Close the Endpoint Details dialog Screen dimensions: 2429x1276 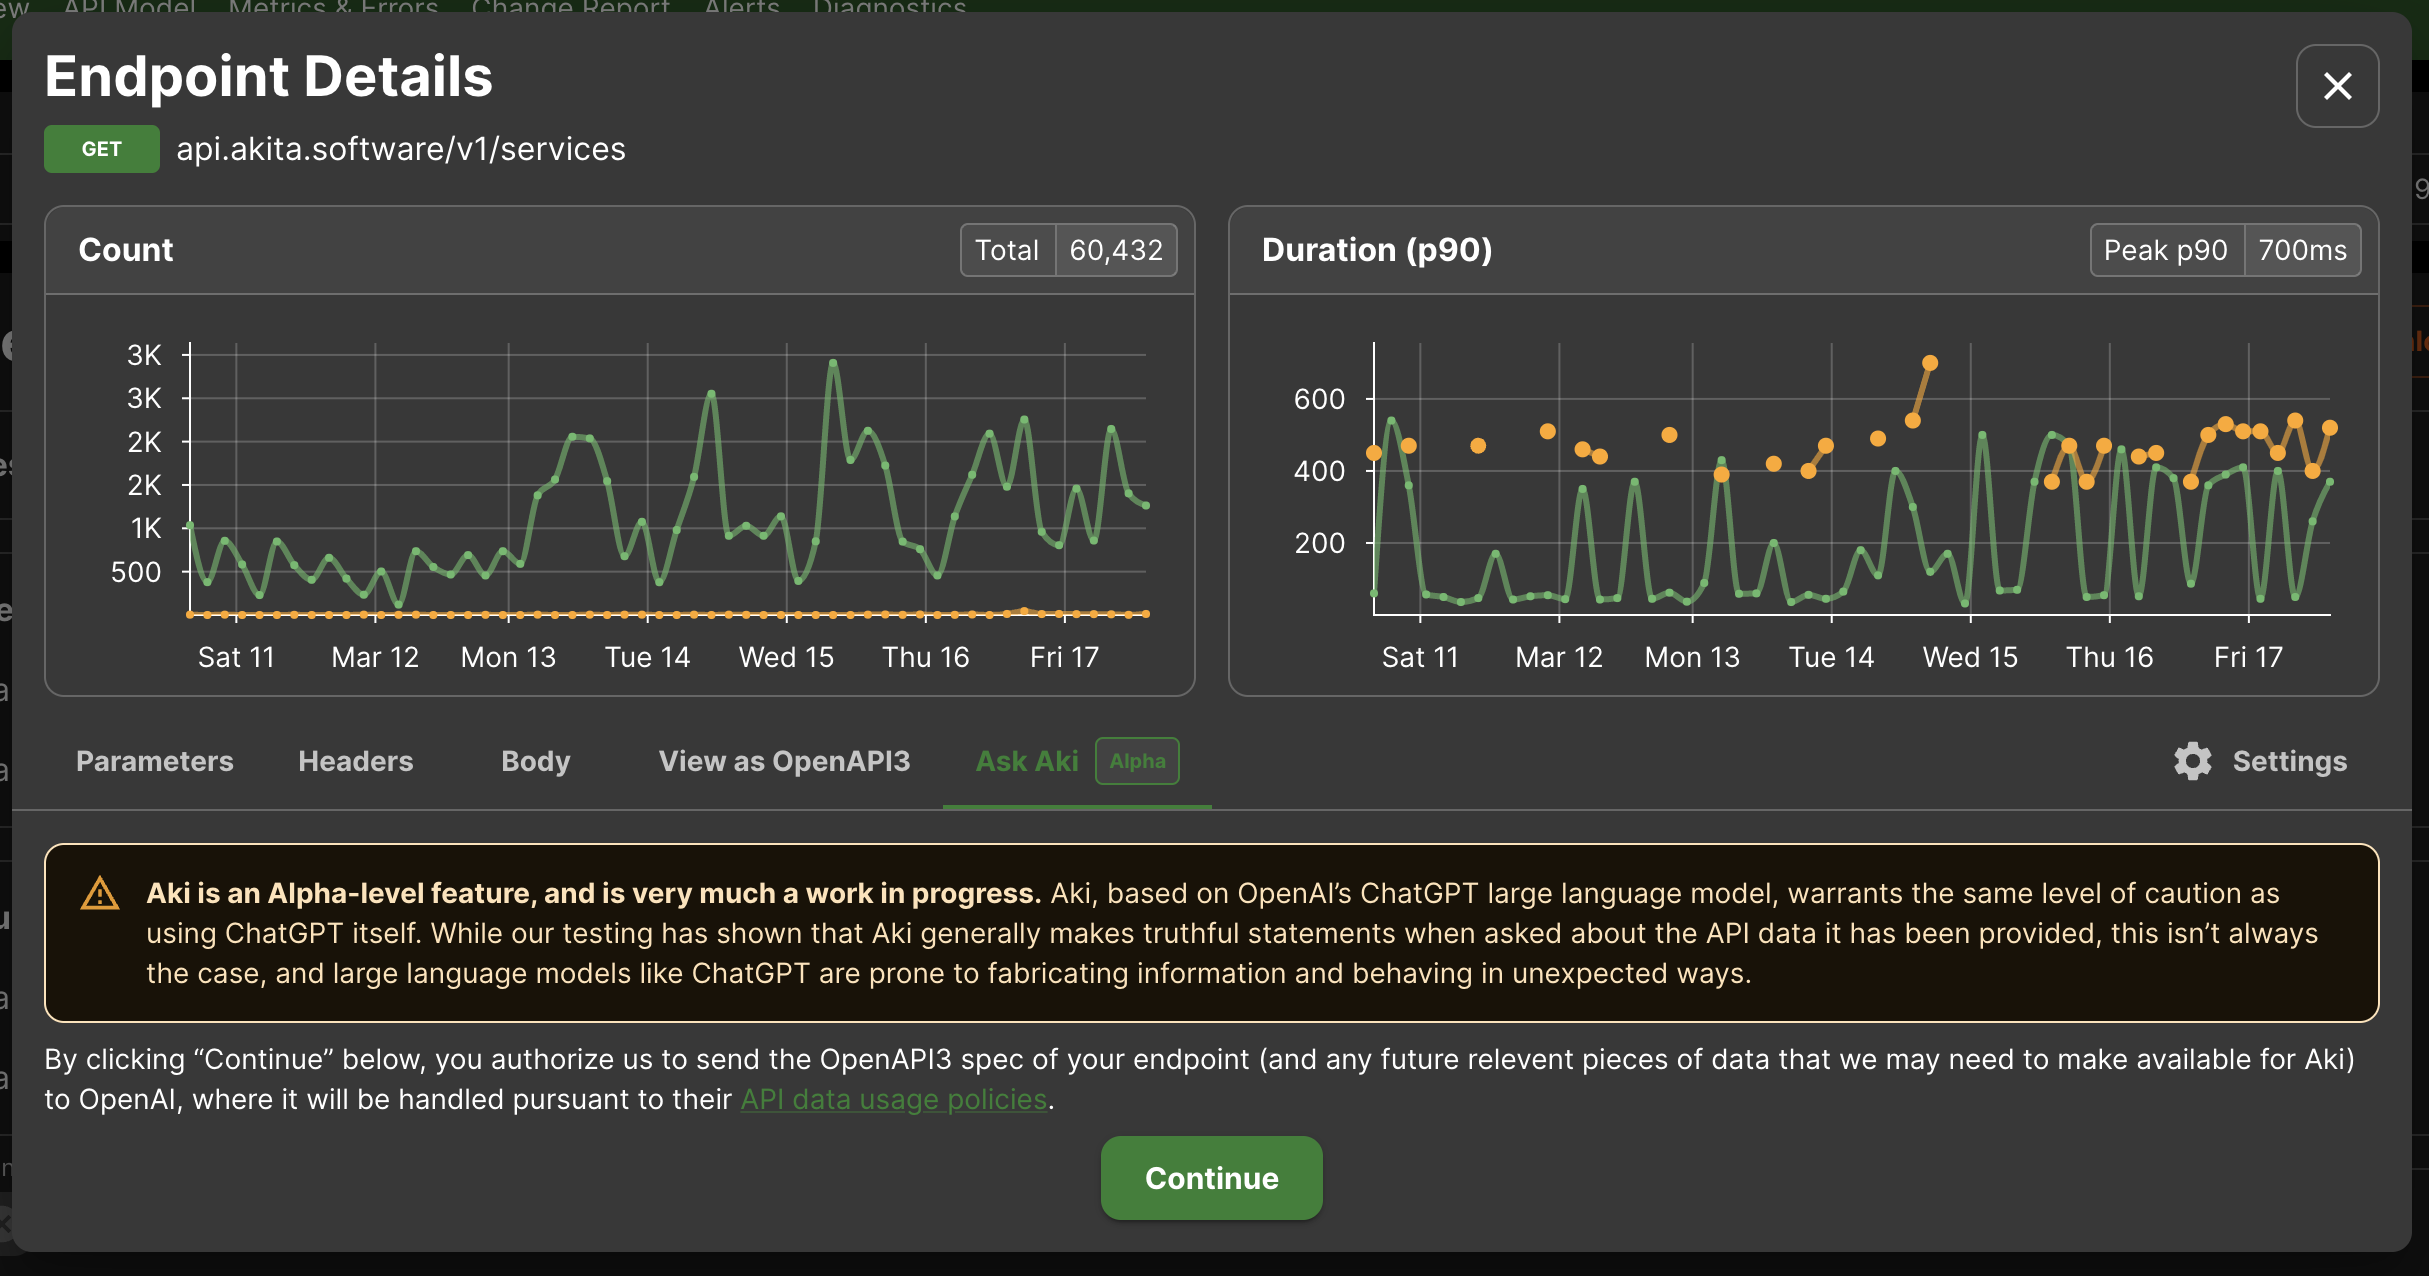click(2336, 86)
